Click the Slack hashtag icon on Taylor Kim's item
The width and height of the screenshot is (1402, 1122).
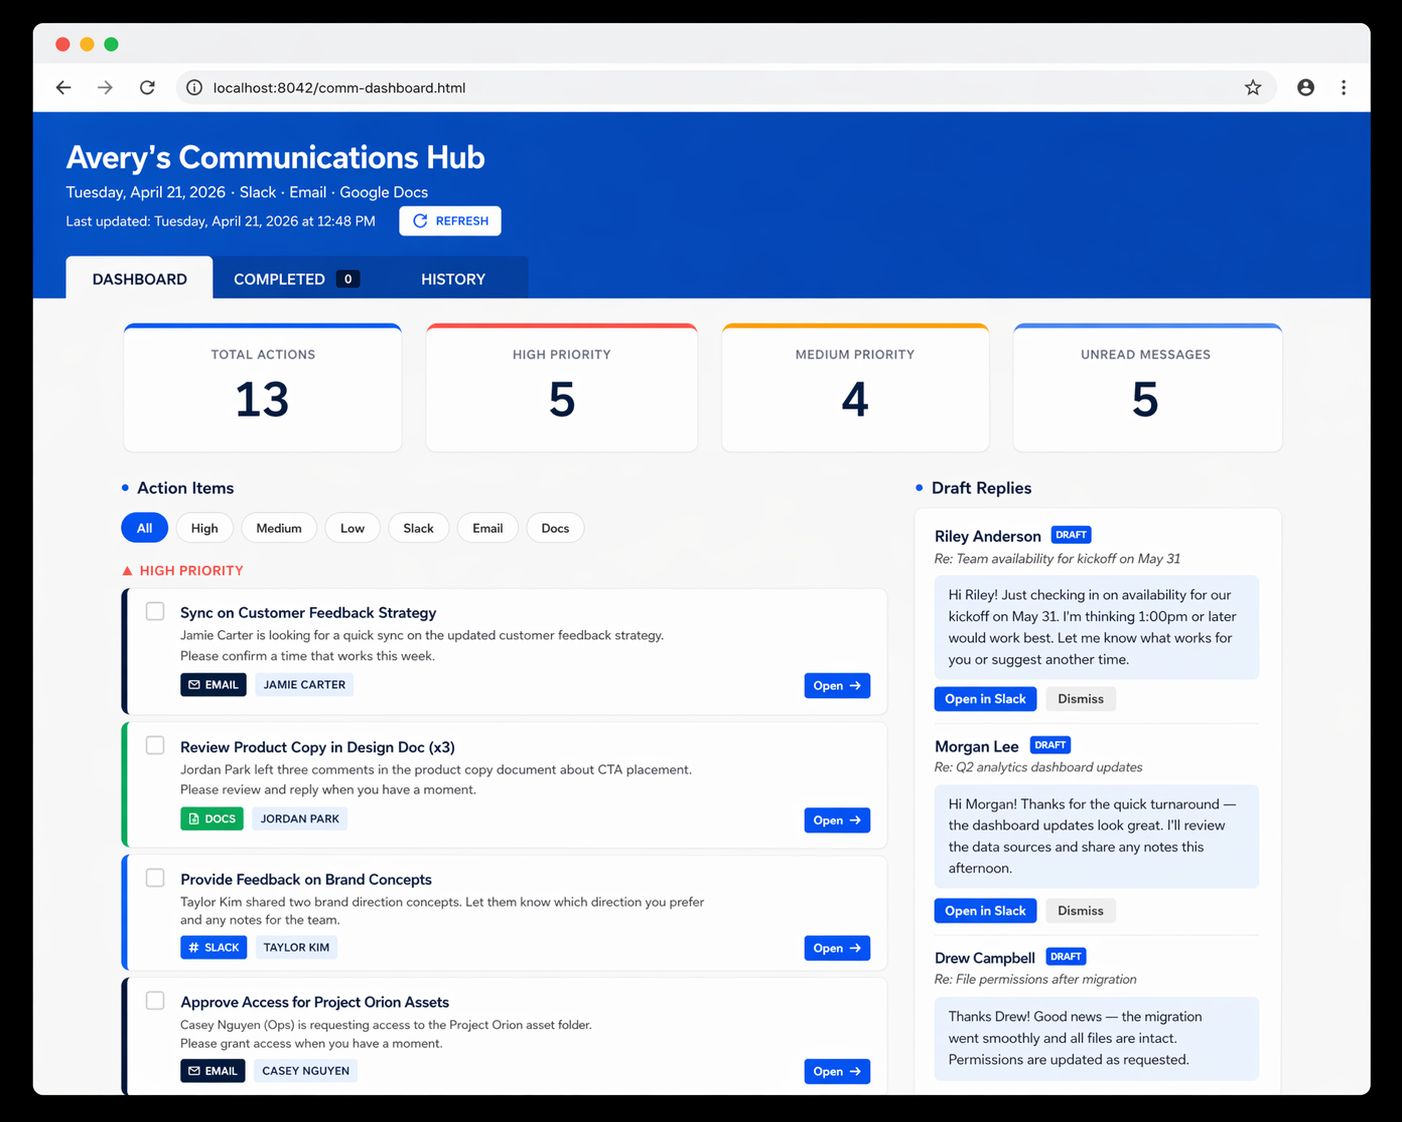(193, 947)
